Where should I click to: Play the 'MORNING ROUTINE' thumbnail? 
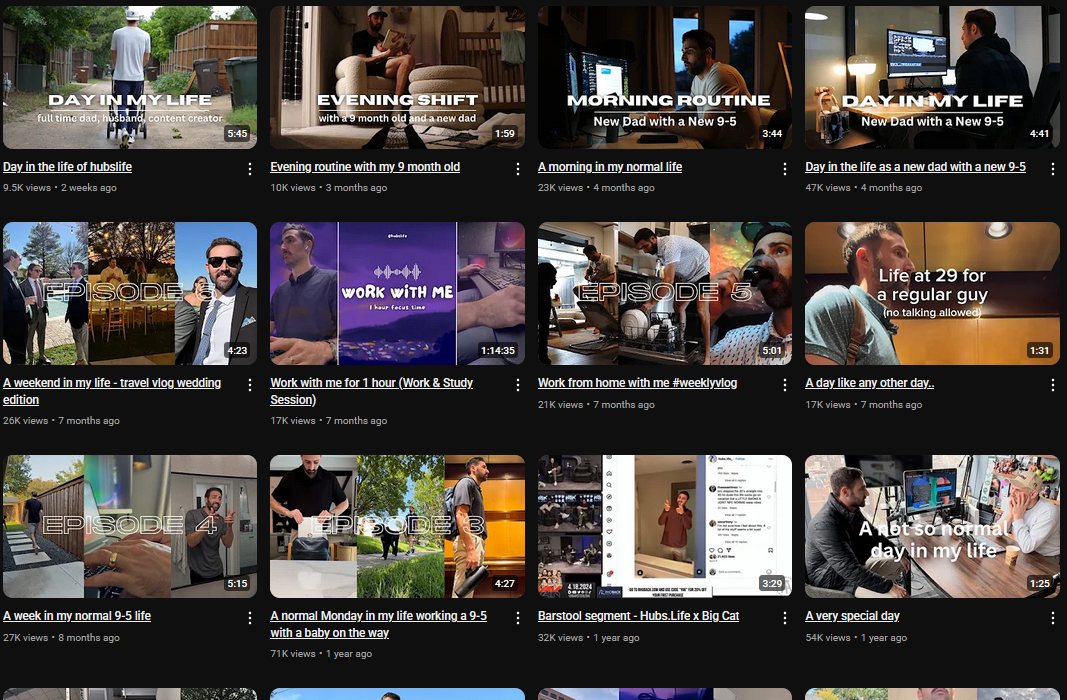pos(665,78)
